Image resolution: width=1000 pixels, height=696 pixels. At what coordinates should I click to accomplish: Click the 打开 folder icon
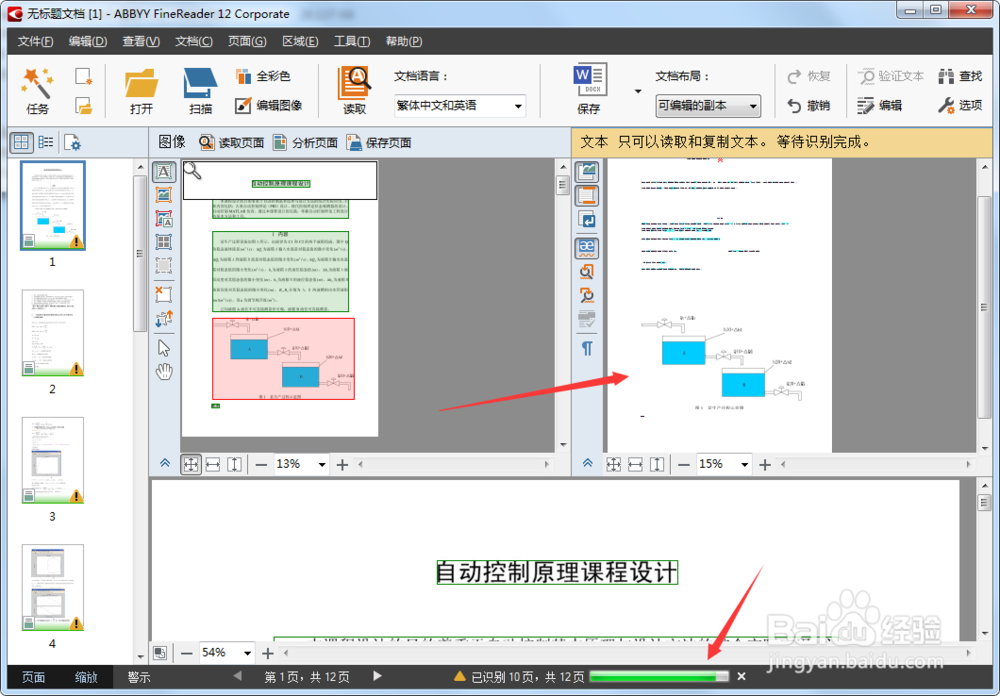pyautogui.click(x=141, y=91)
